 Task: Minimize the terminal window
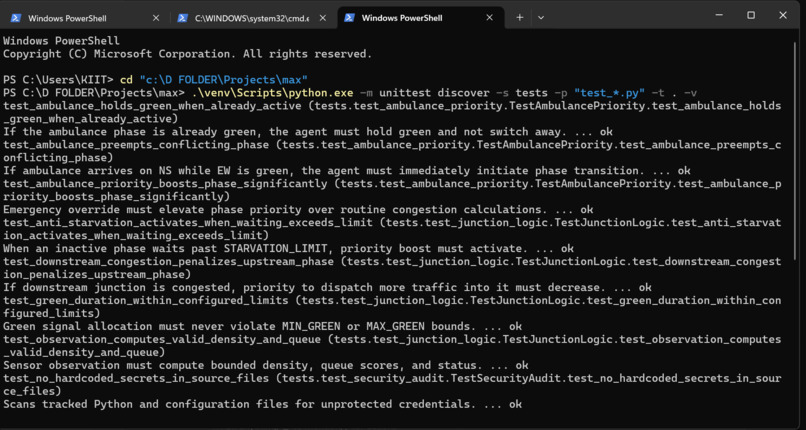pyautogui.click(x=719, y=15)
